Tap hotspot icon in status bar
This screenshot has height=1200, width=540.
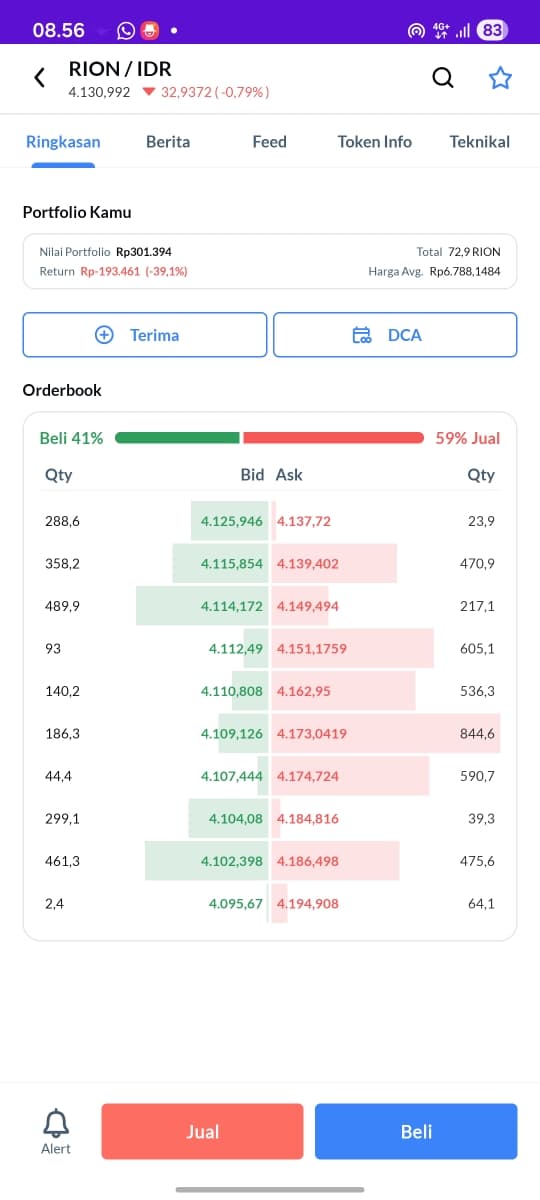point(417,30)
